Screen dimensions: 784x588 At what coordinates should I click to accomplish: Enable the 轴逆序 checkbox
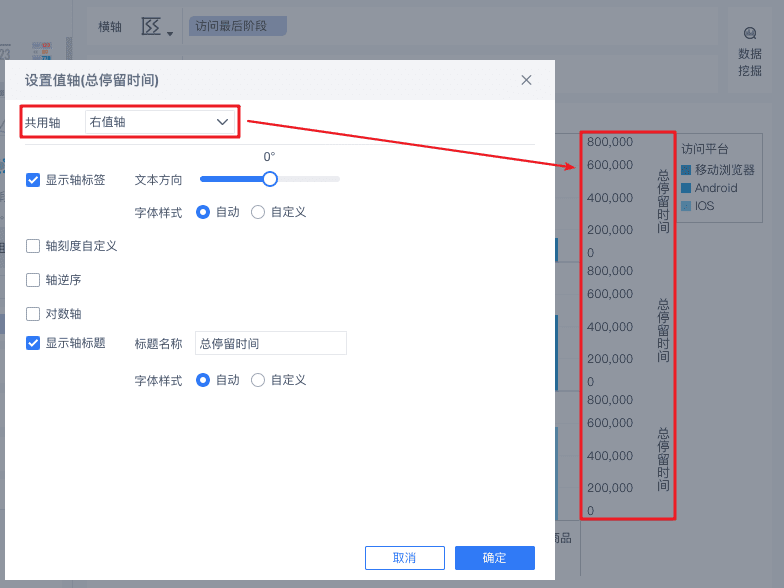click(33, 280)
